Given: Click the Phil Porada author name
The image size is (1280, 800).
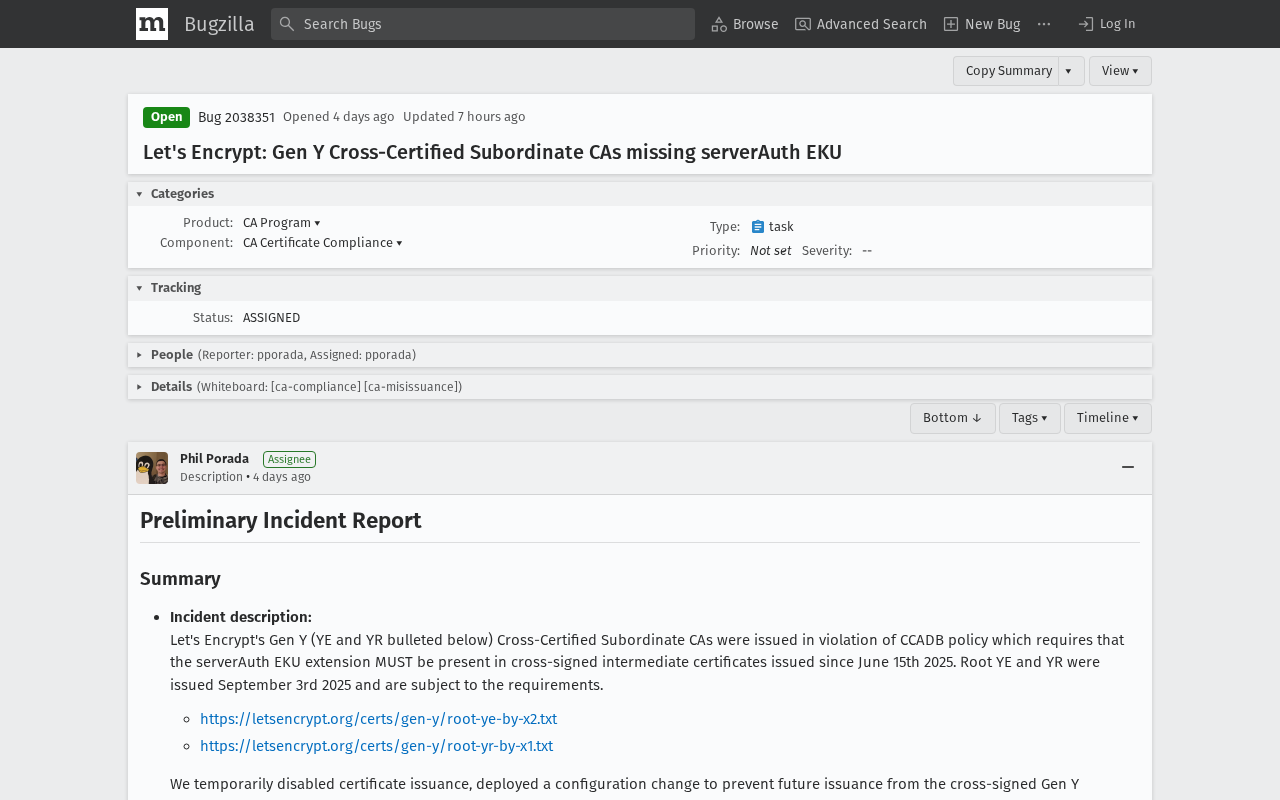Looking at the screenshot, I should click(x=214, y=459).
